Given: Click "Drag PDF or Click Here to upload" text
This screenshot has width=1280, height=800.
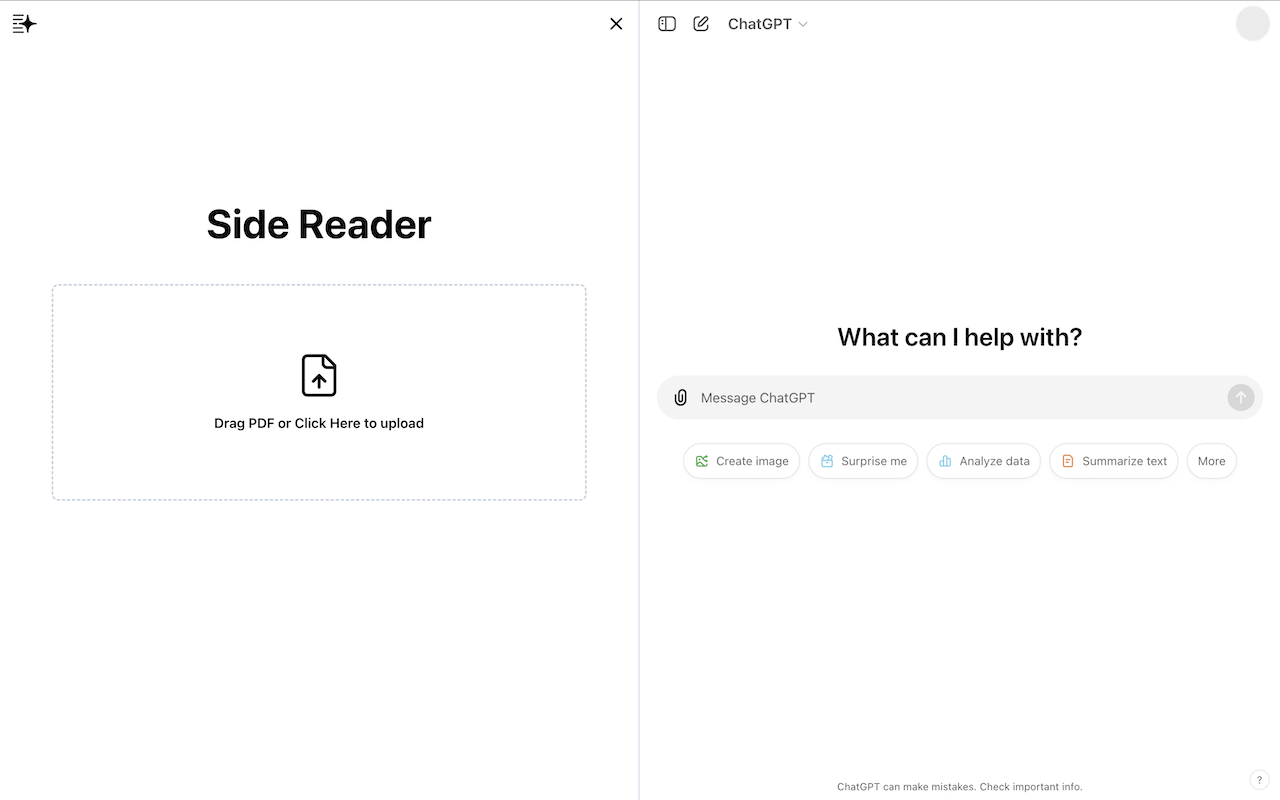Looking at the screenshot, I should 319,423.
